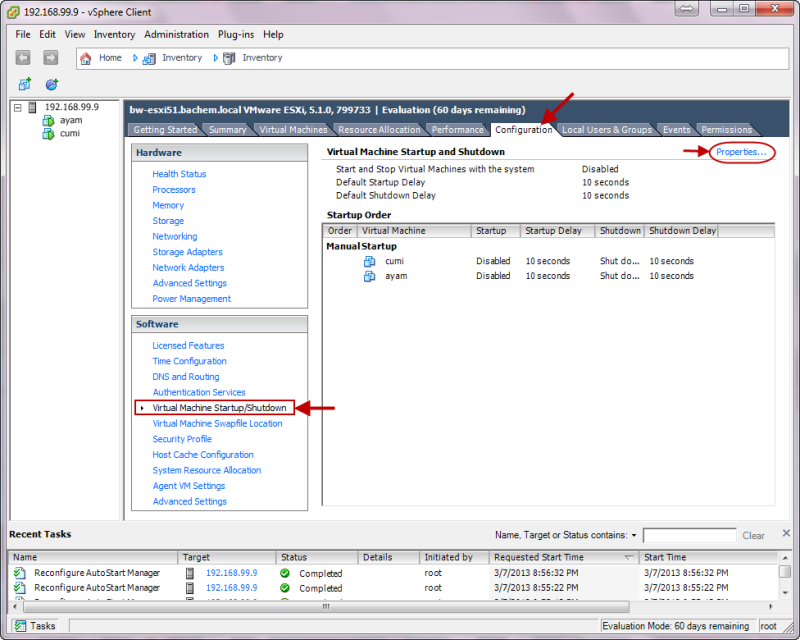The image size is (800, 640).
Task: Click the Clear button in Recent Tasks
Action: 753,536
